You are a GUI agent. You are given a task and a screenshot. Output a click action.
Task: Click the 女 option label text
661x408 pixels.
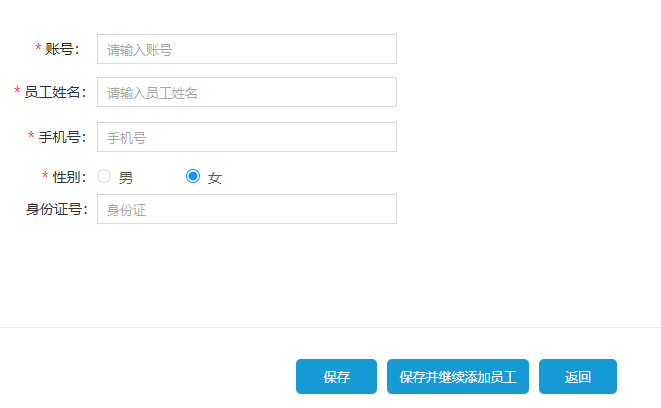click(215, 178)
